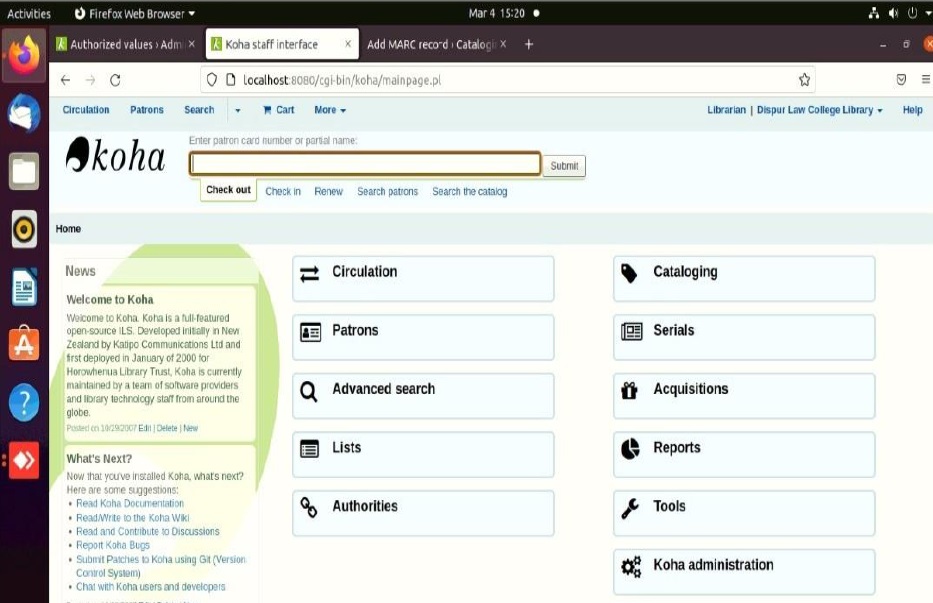Screen dimensions: 933x603
Task: Click the Koha administration gears icon
Action: coord(631,567)
